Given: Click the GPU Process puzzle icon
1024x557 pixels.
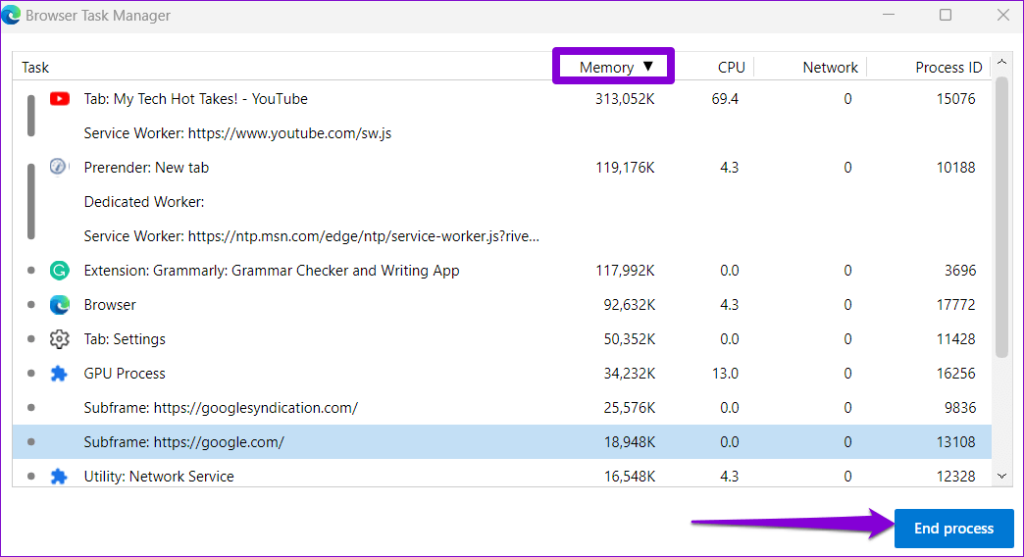Looking at the screenshot, I should 59,374.
